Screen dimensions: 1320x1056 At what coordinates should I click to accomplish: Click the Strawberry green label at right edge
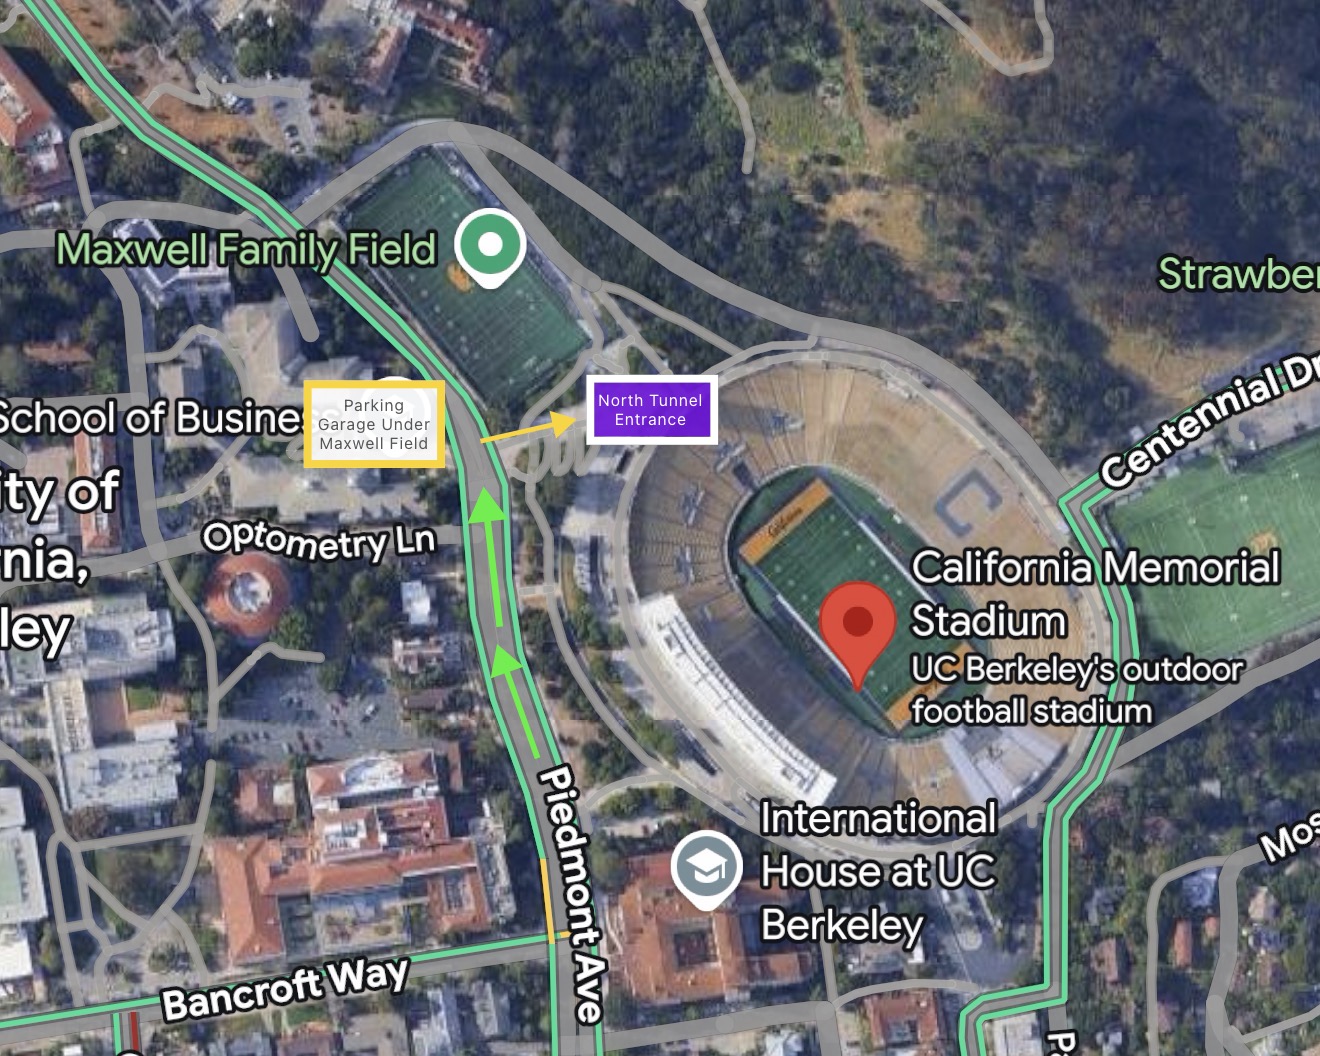tap(1238, 274)
